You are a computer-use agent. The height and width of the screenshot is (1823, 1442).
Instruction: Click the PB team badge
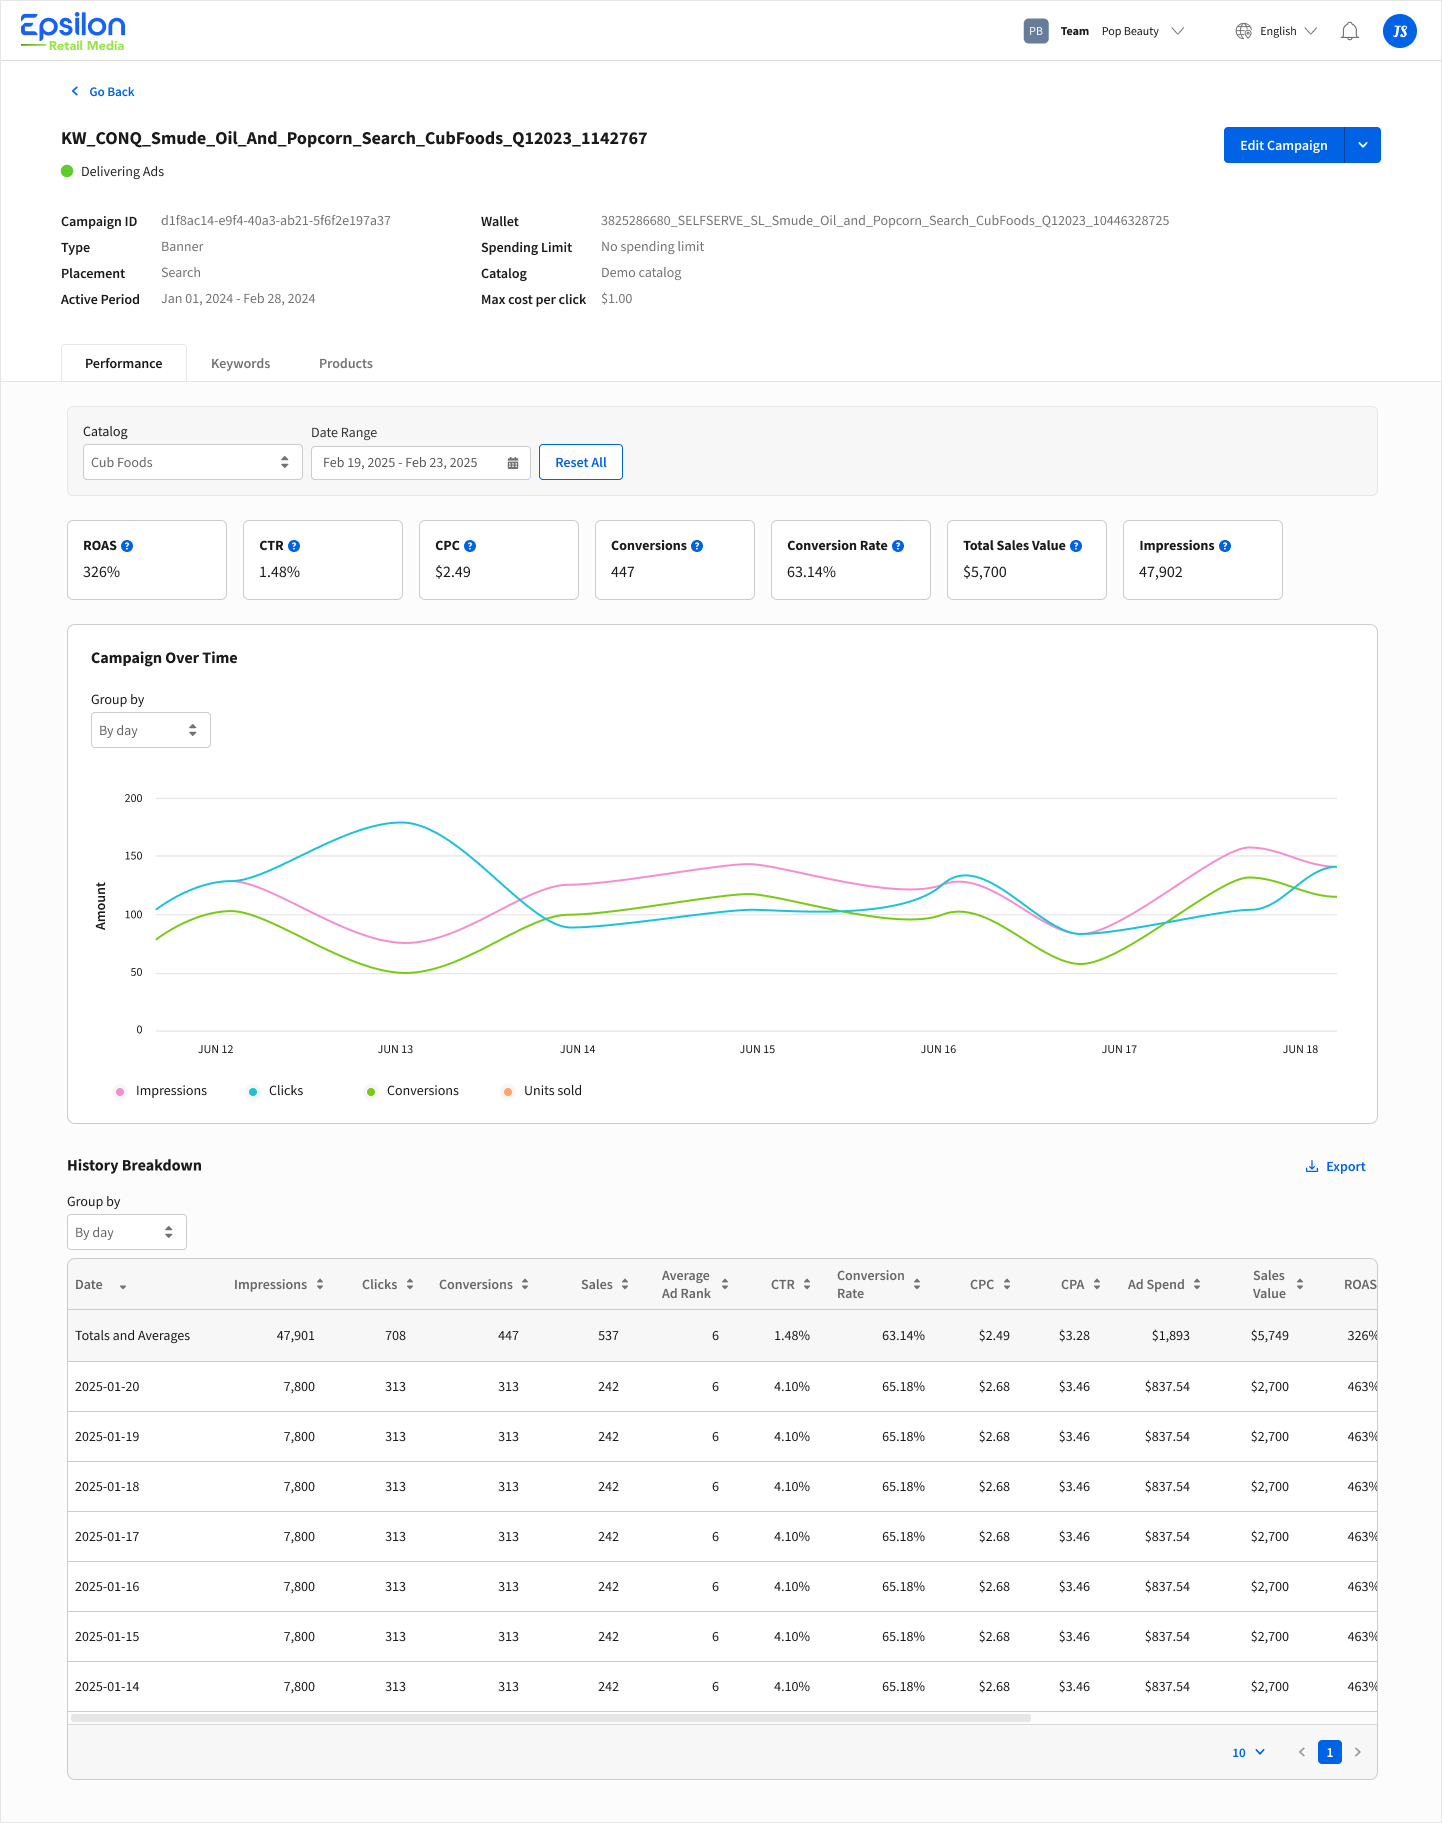[1036, 31]
